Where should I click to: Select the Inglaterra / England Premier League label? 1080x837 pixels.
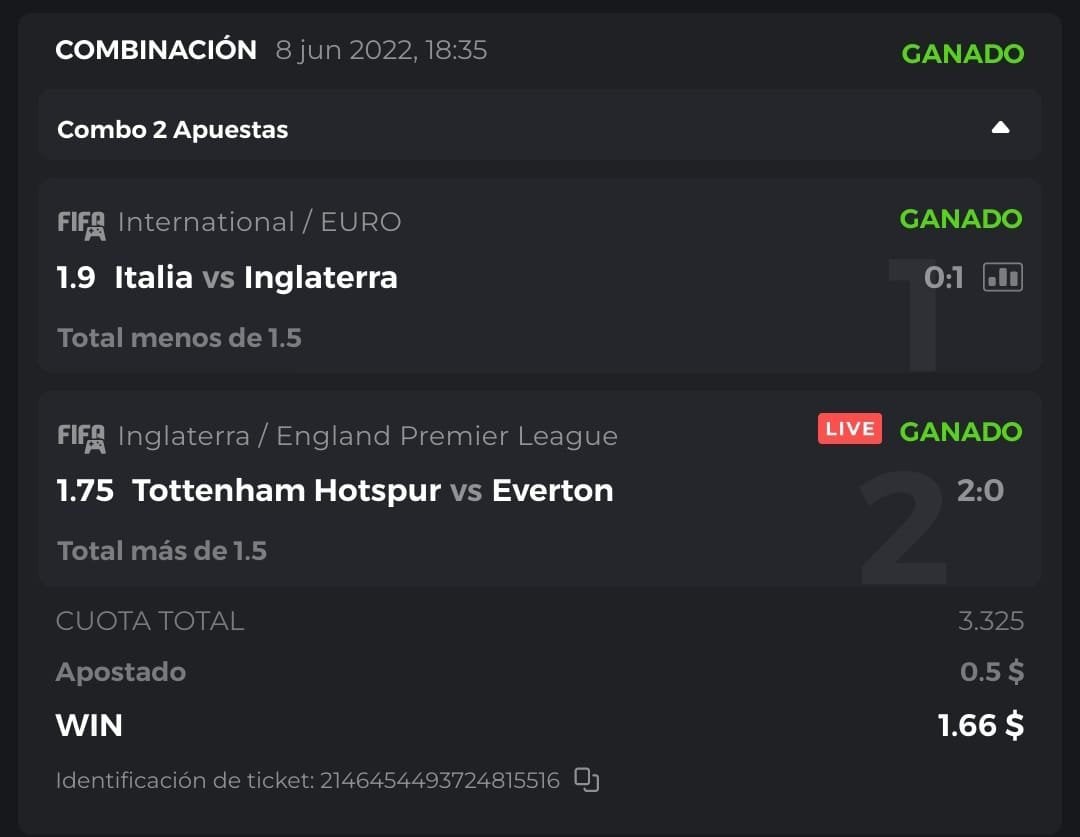(367, 436)
